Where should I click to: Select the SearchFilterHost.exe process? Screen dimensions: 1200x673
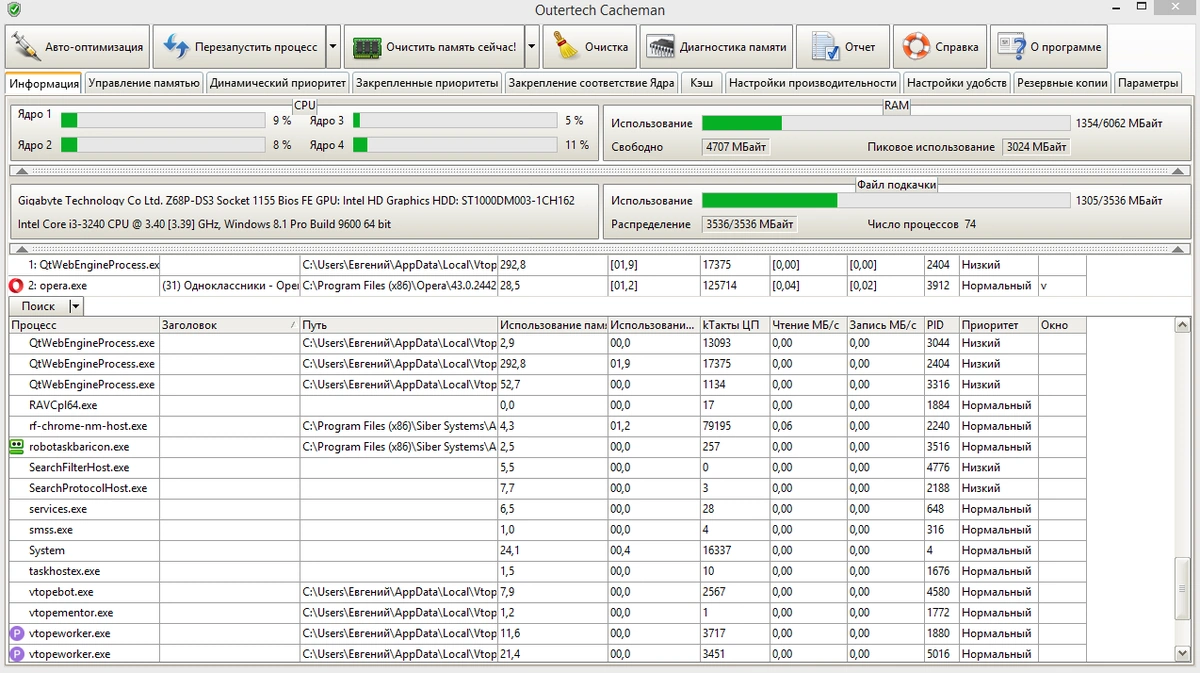[x=547, y=467]
